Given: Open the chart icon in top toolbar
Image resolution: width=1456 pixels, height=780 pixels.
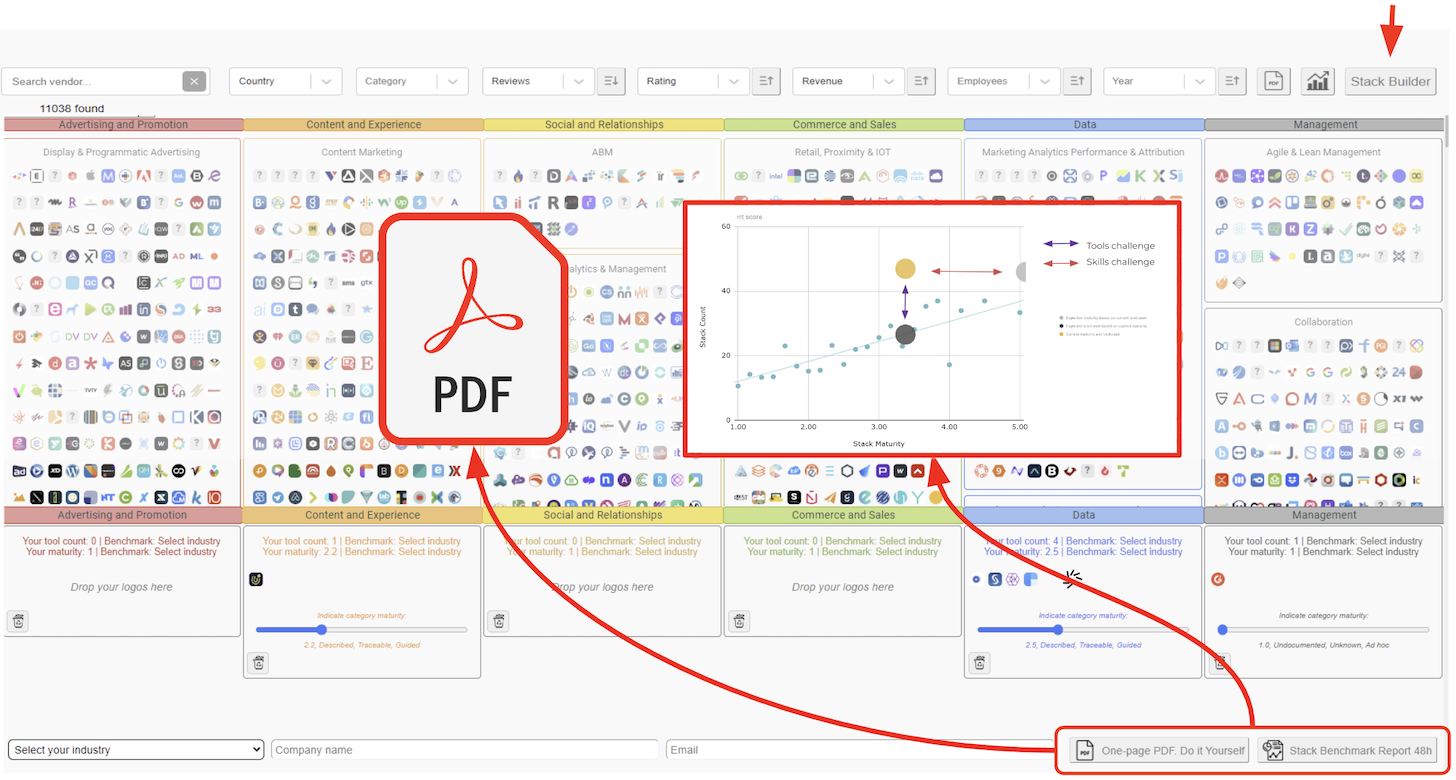Looking at the screenshot, I should coord(1318,82).
